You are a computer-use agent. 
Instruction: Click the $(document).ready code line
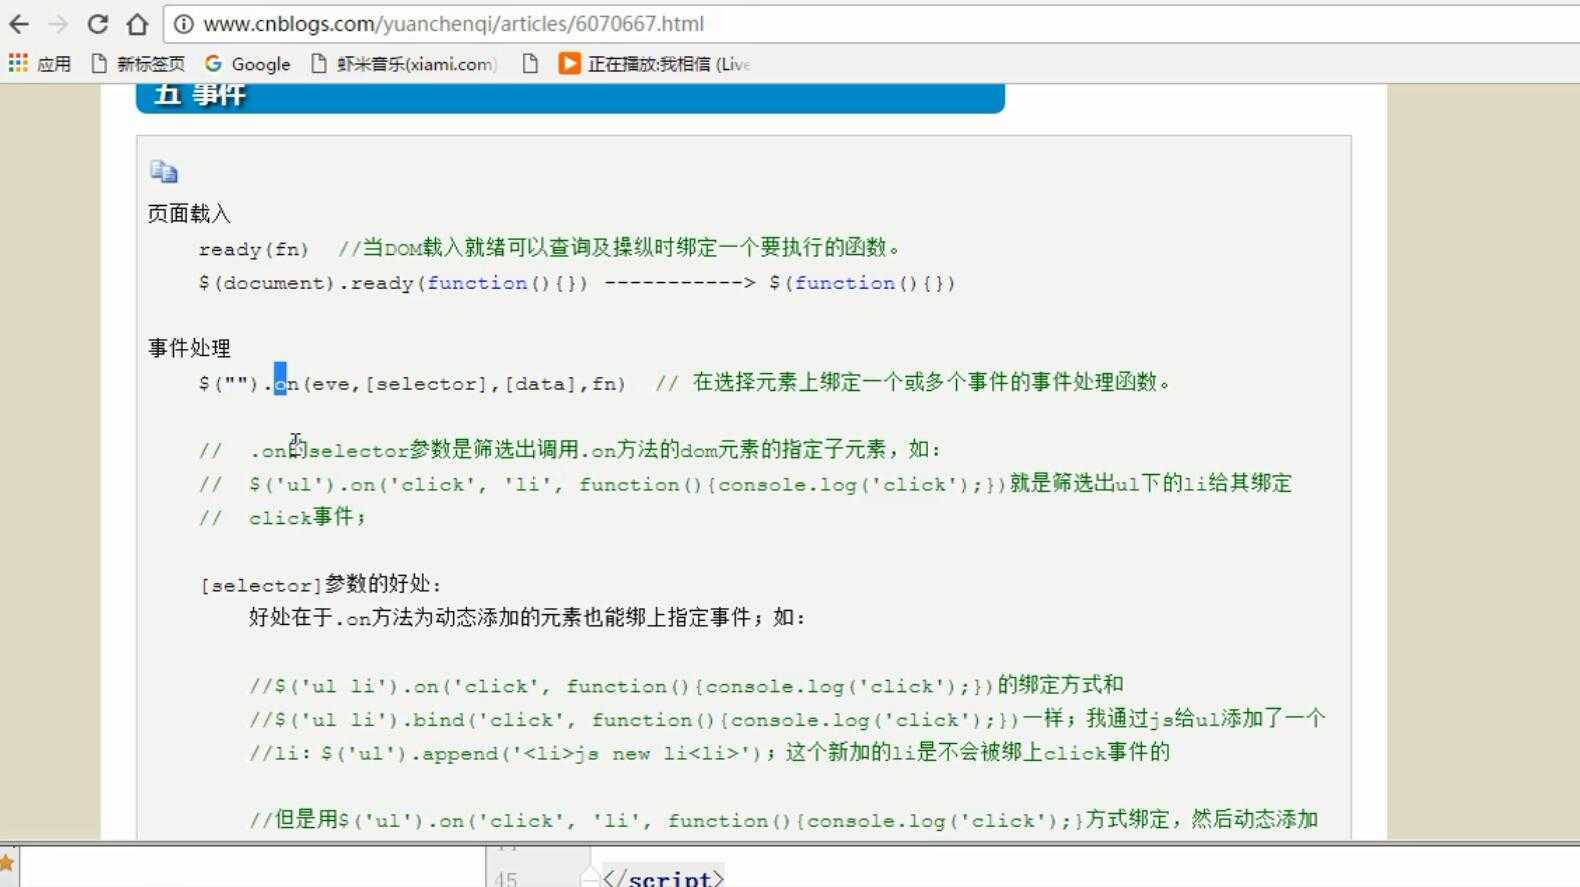tap(577, 283)
